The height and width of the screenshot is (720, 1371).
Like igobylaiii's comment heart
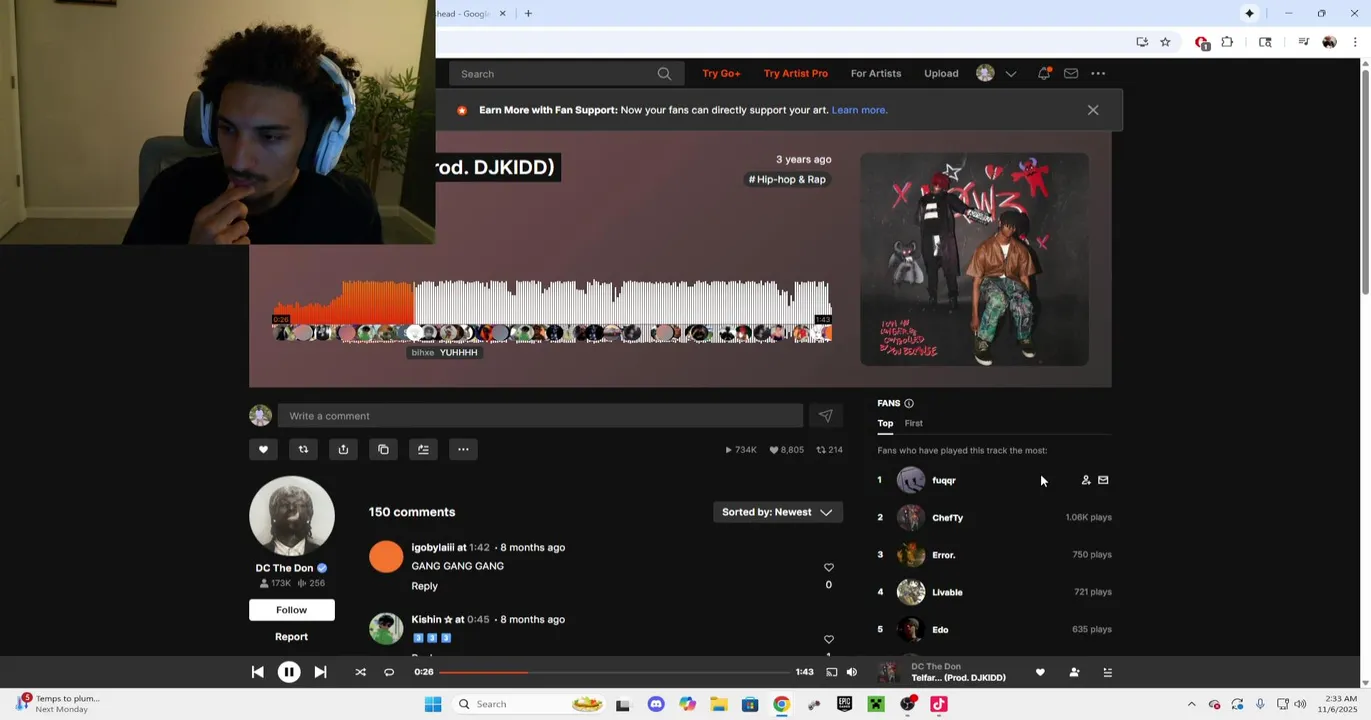(828, 567)
